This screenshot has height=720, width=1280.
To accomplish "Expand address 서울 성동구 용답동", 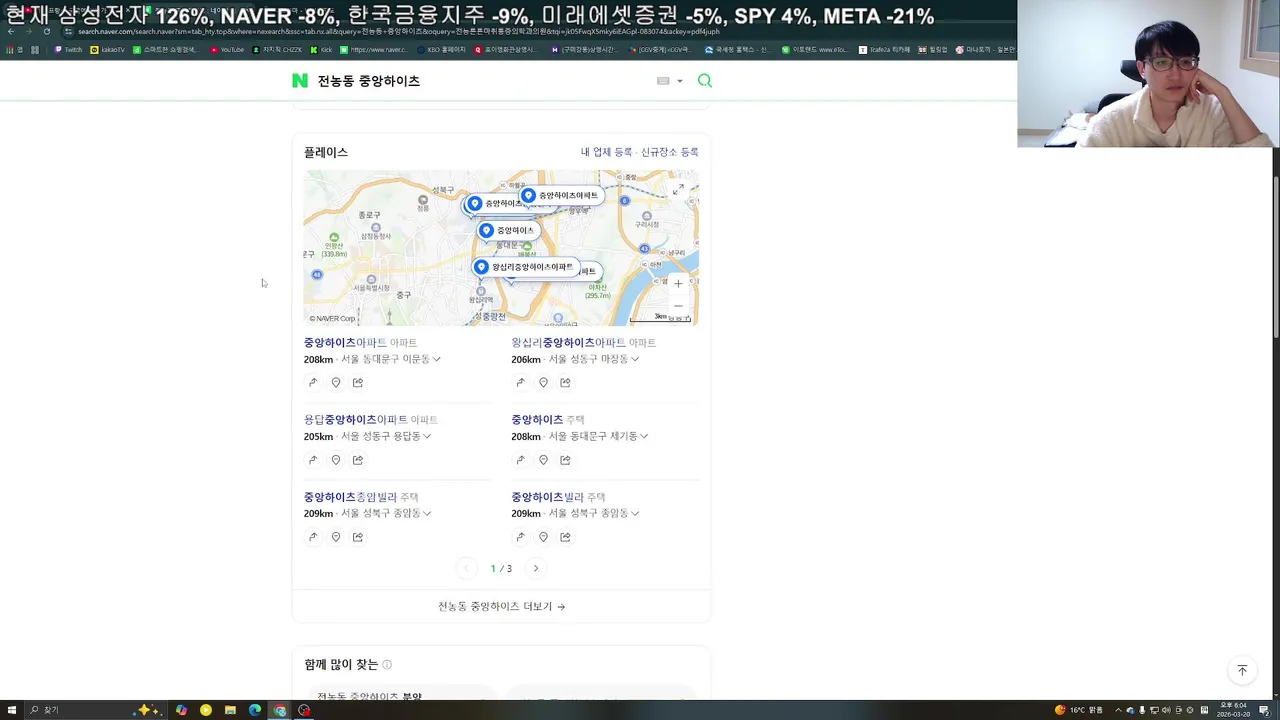I will coord(427,436).
